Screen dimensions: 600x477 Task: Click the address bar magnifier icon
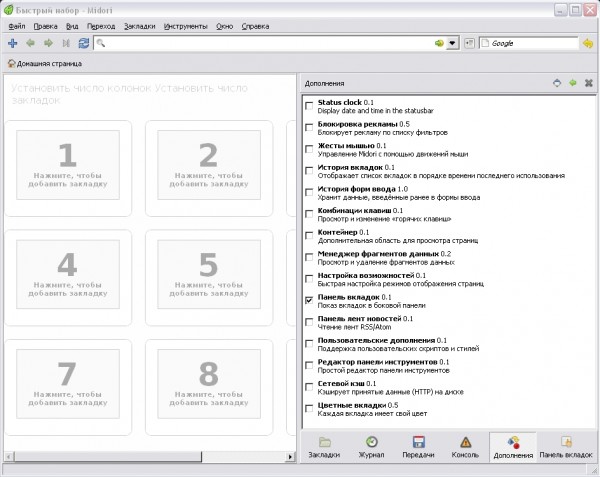[101, 43]
